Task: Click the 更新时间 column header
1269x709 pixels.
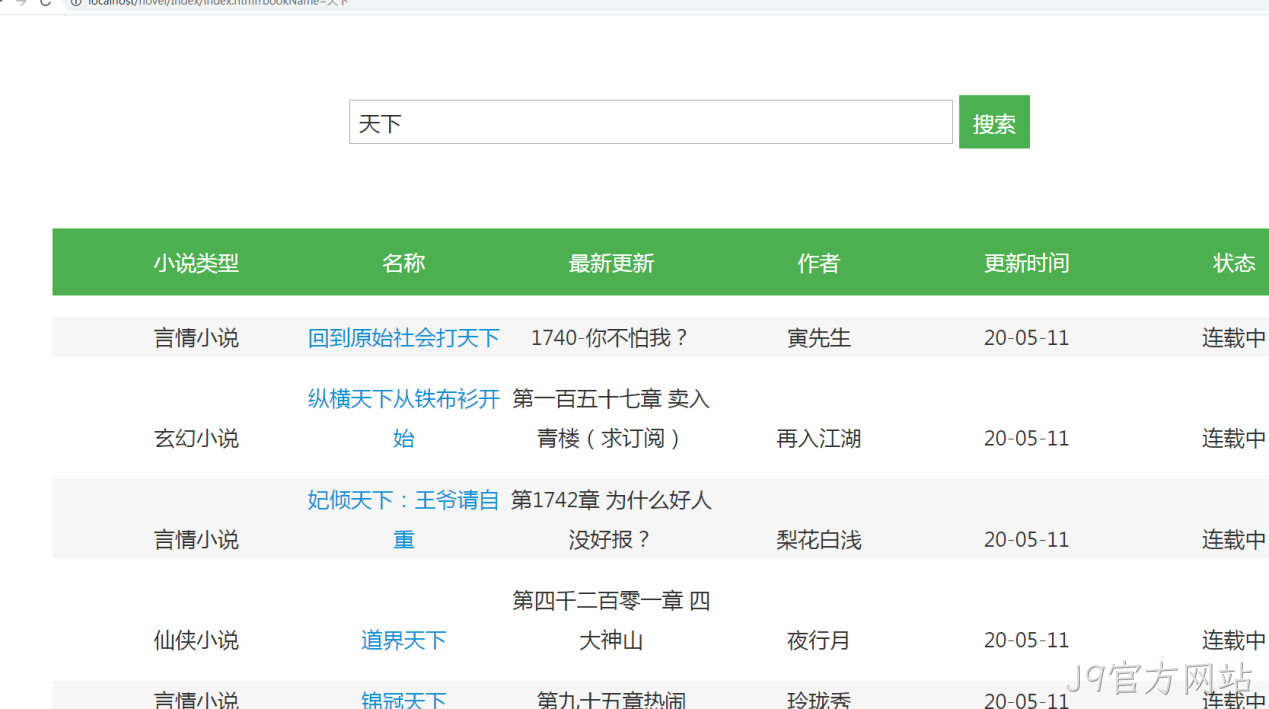Action: click(x=1027, y=263)
